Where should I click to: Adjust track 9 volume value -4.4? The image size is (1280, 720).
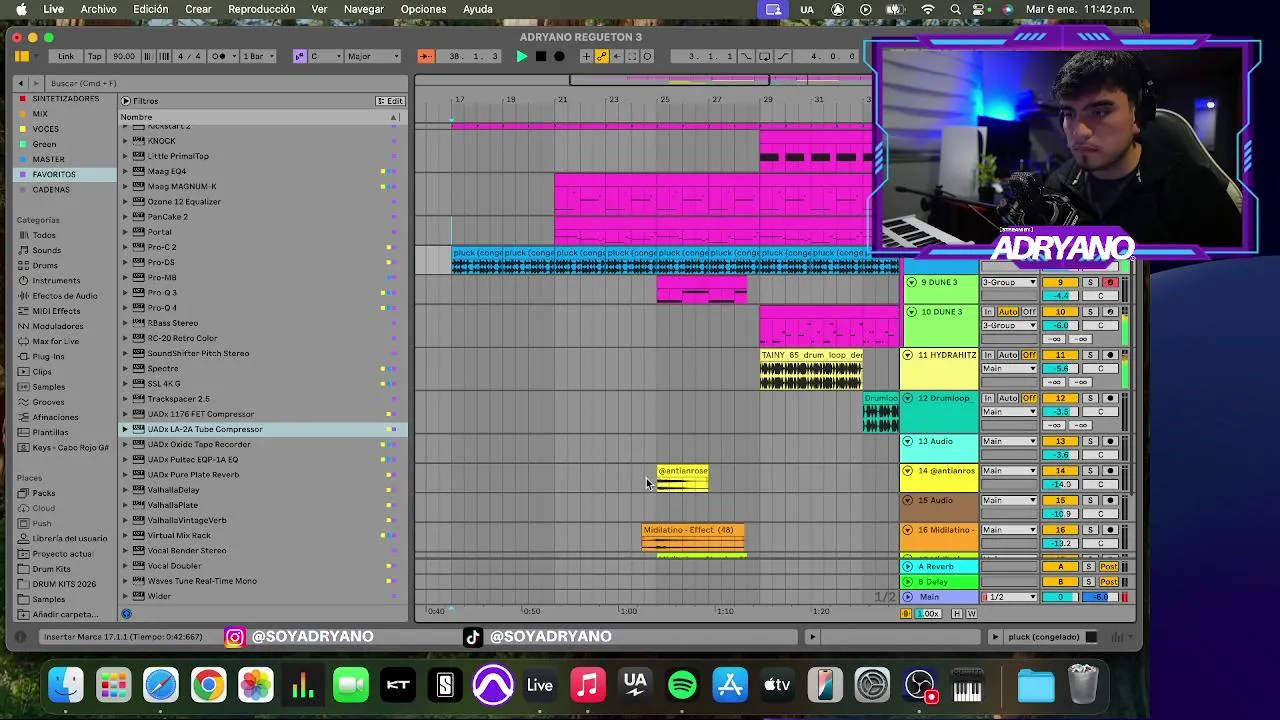click(1060, 296)
